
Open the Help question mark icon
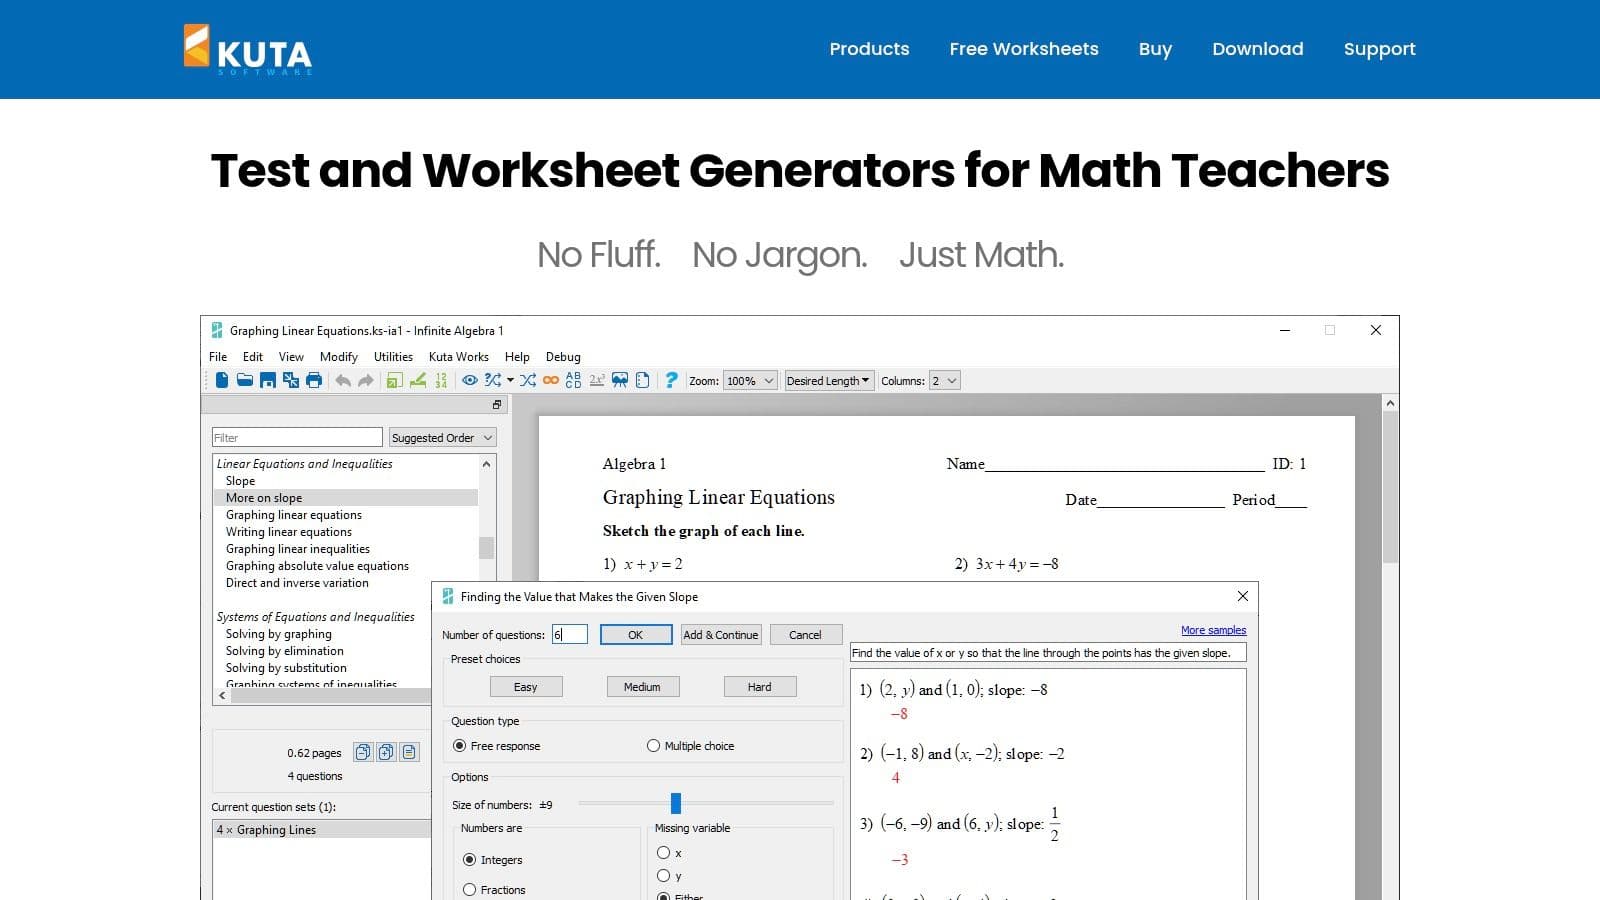pyautogui.click(x=670, y=380)
